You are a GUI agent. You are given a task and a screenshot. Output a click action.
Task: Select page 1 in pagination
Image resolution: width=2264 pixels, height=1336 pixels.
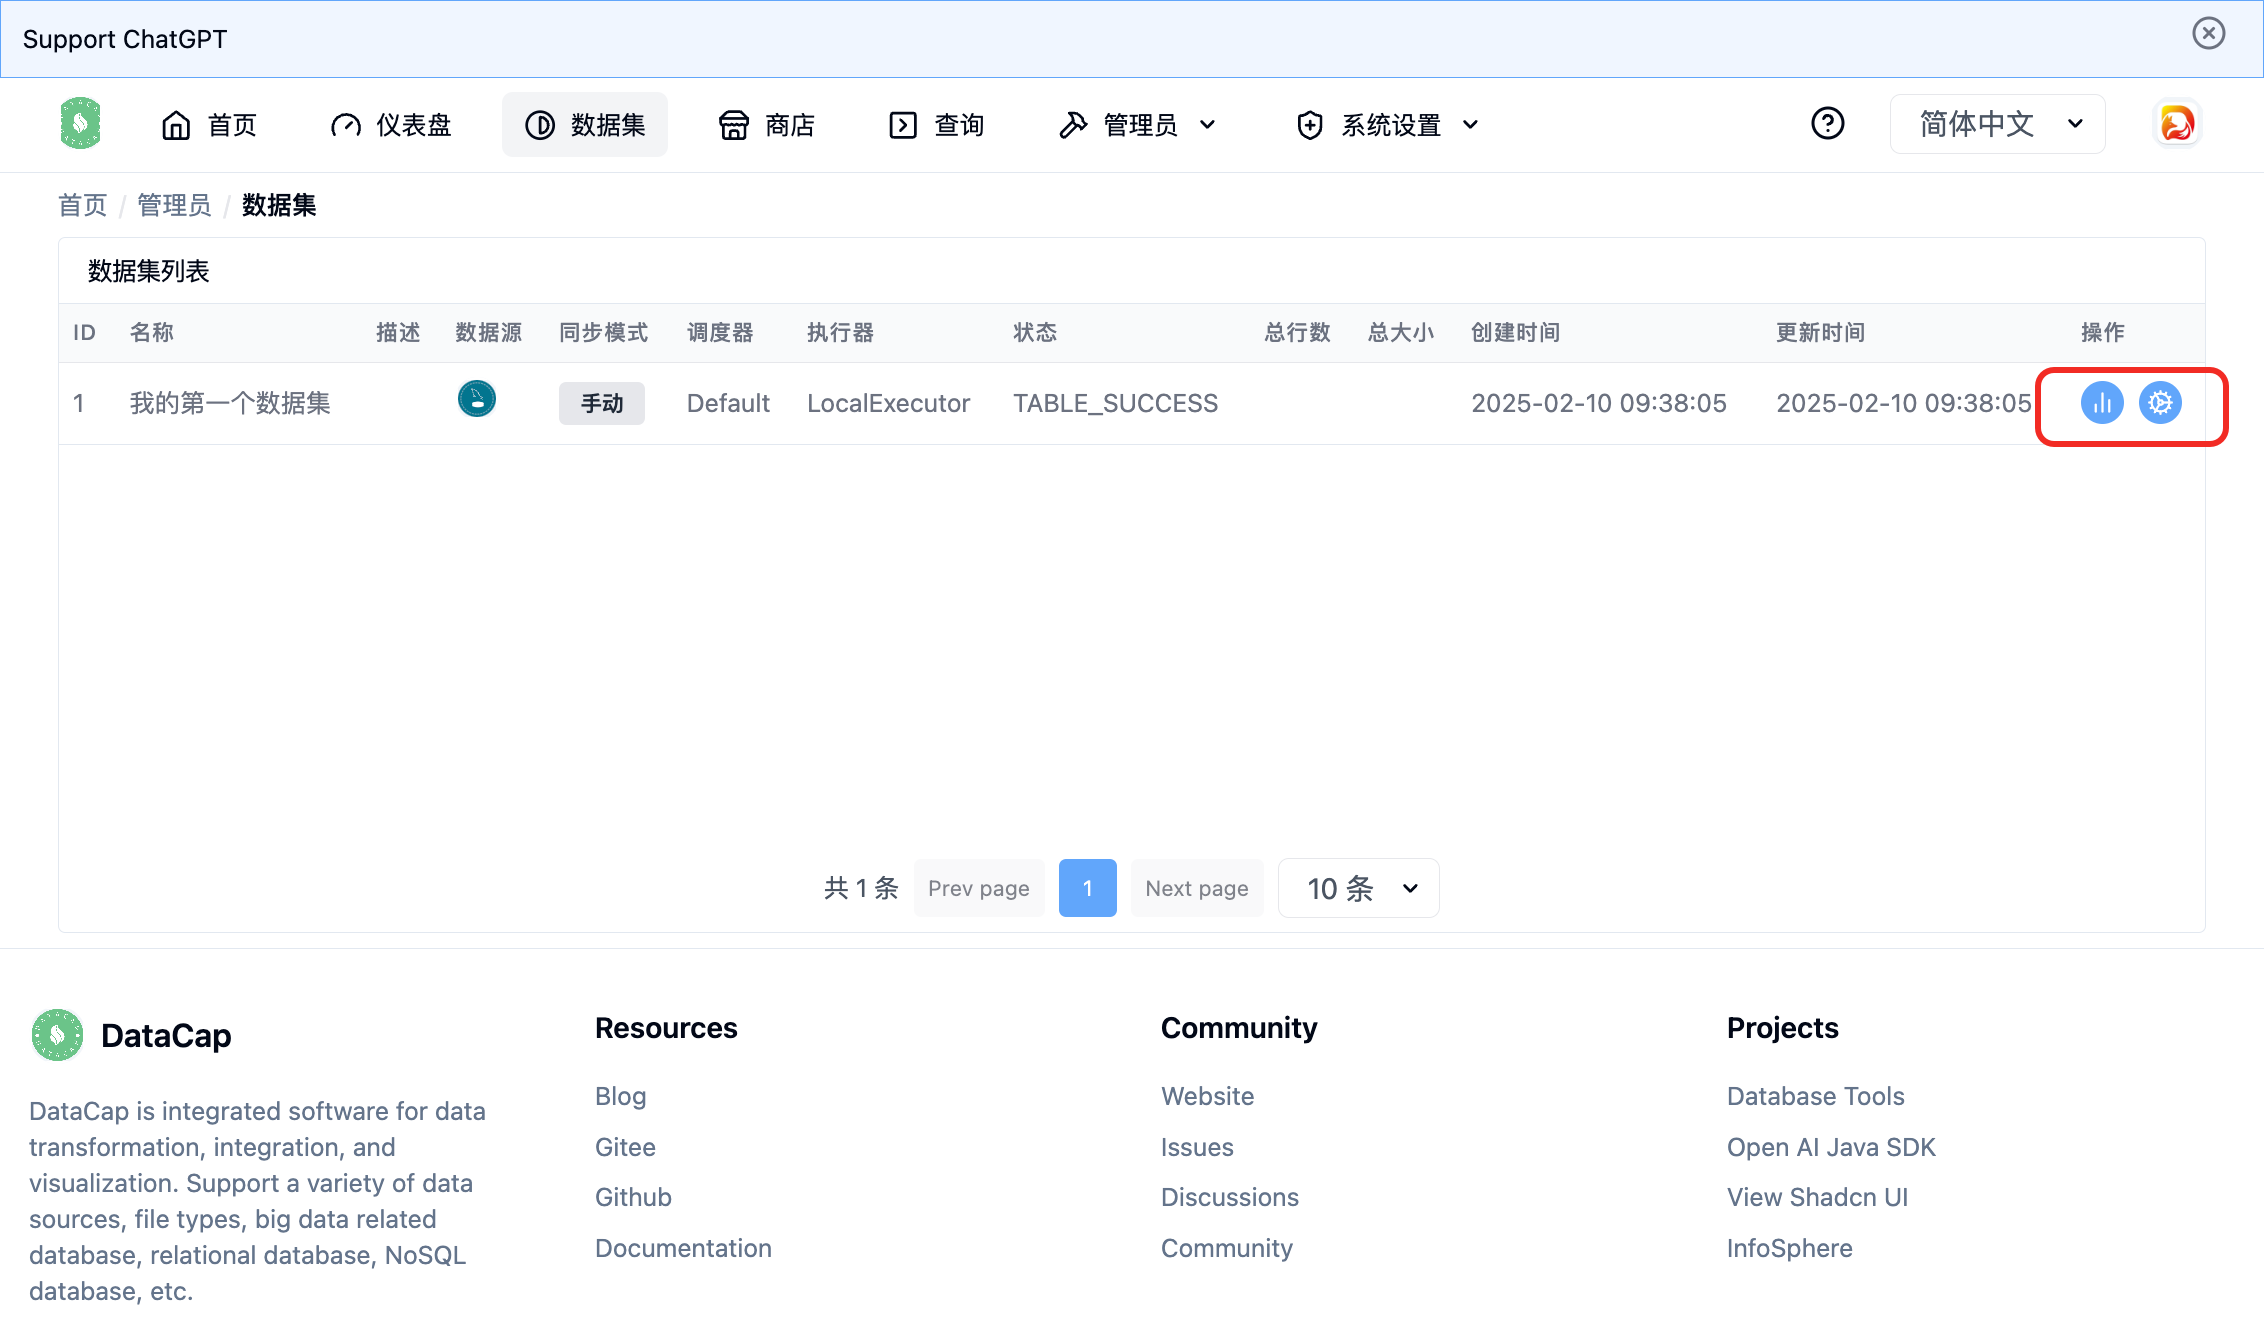pyautogui.click(x=1087, y=888)
